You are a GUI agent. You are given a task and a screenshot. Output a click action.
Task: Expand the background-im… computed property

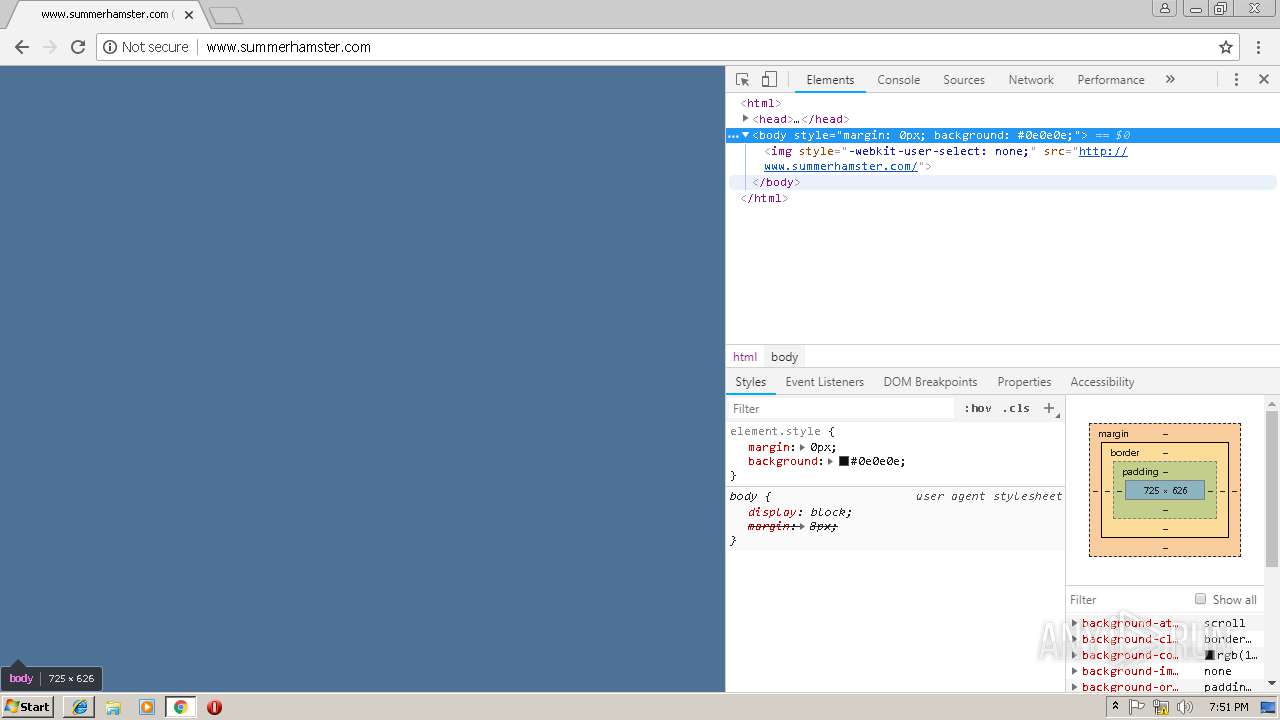[1075, 671]
